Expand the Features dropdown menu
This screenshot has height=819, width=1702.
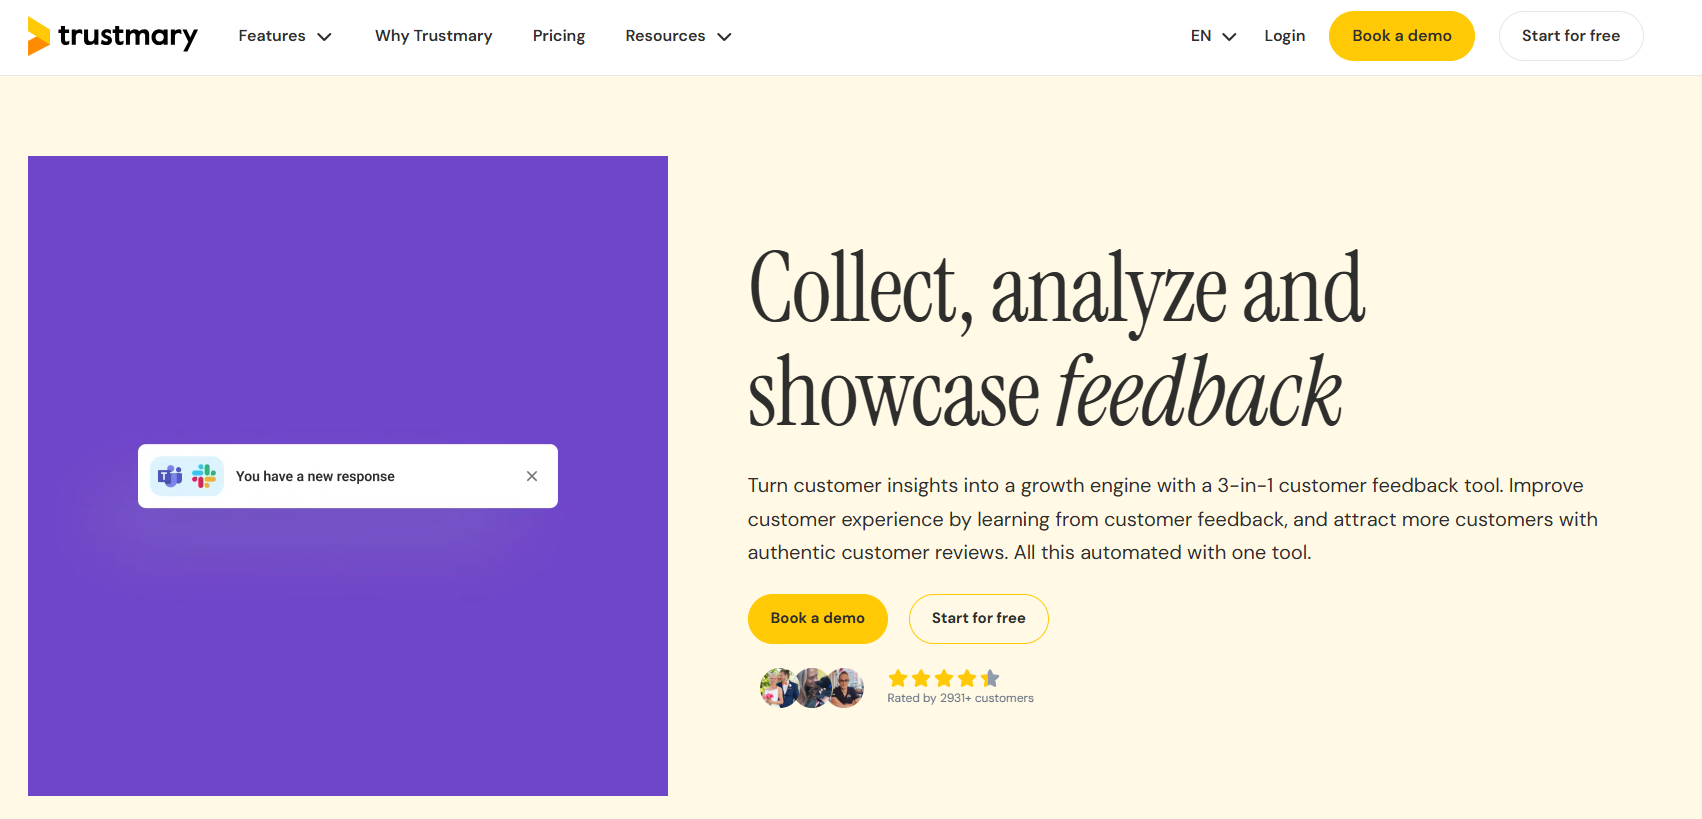tap(284, 35)
